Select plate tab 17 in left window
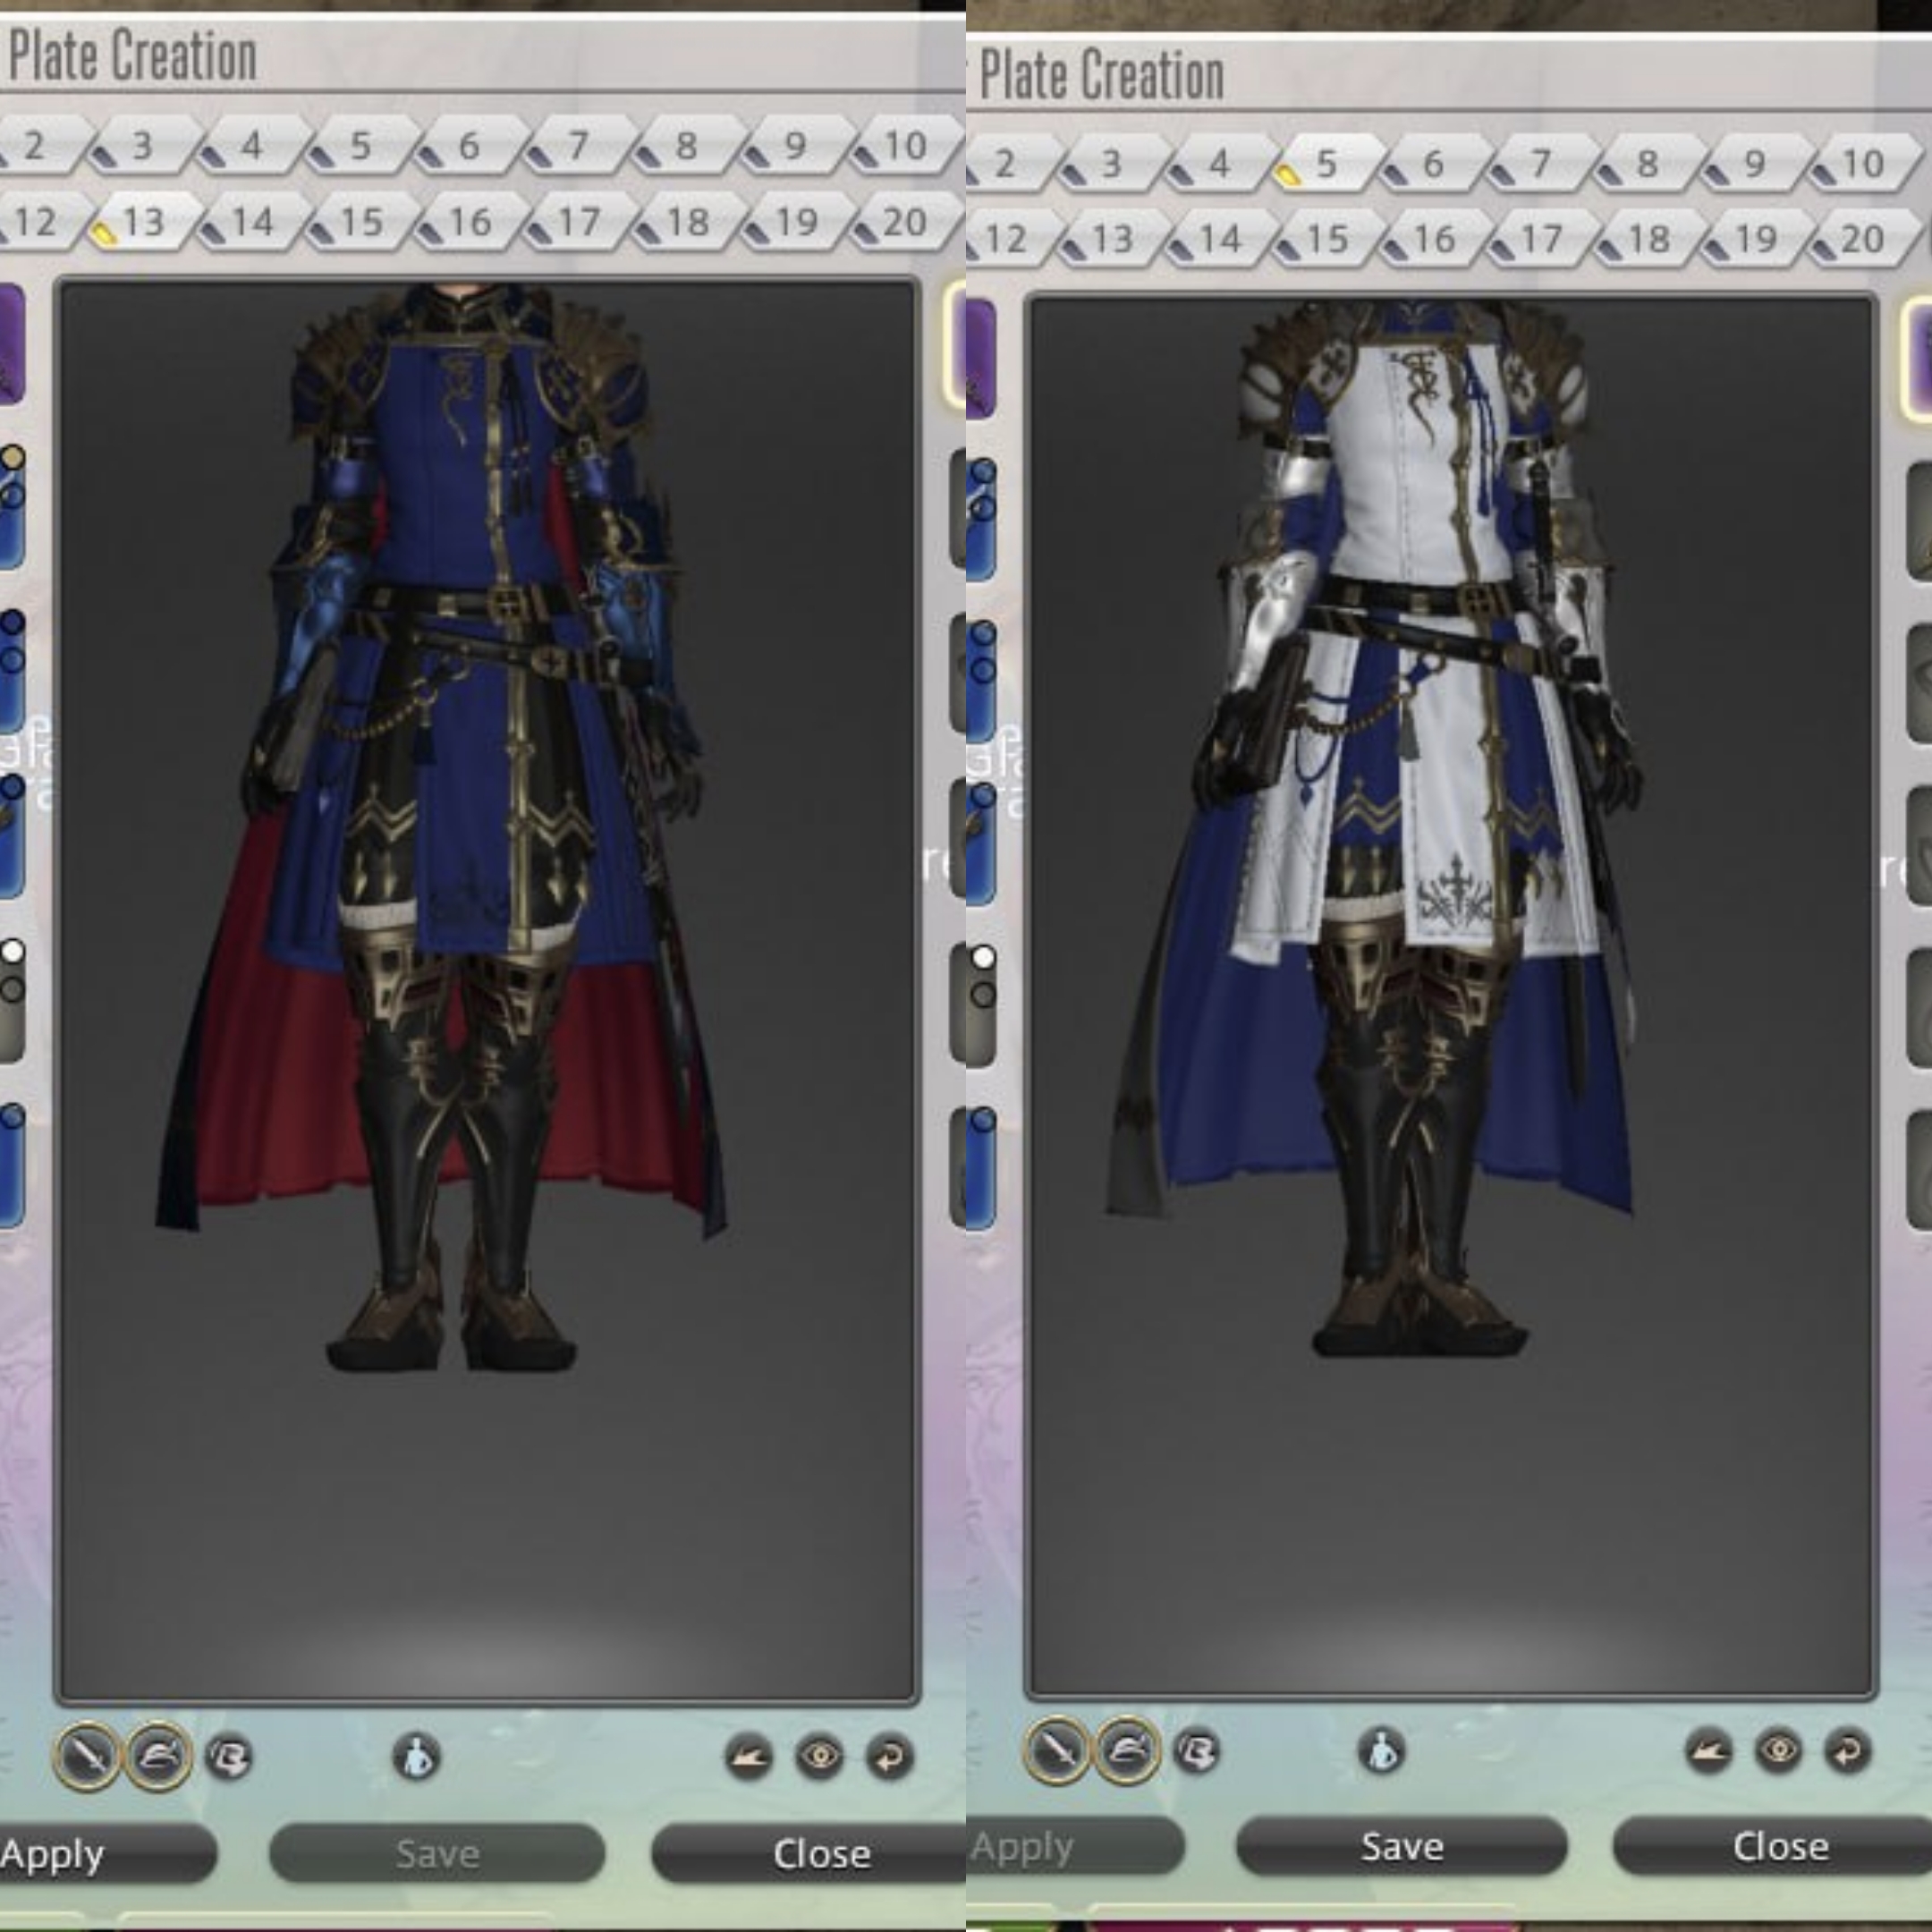The height and width of the screenshot is (1932, 1932). click(x=579, y=221)
